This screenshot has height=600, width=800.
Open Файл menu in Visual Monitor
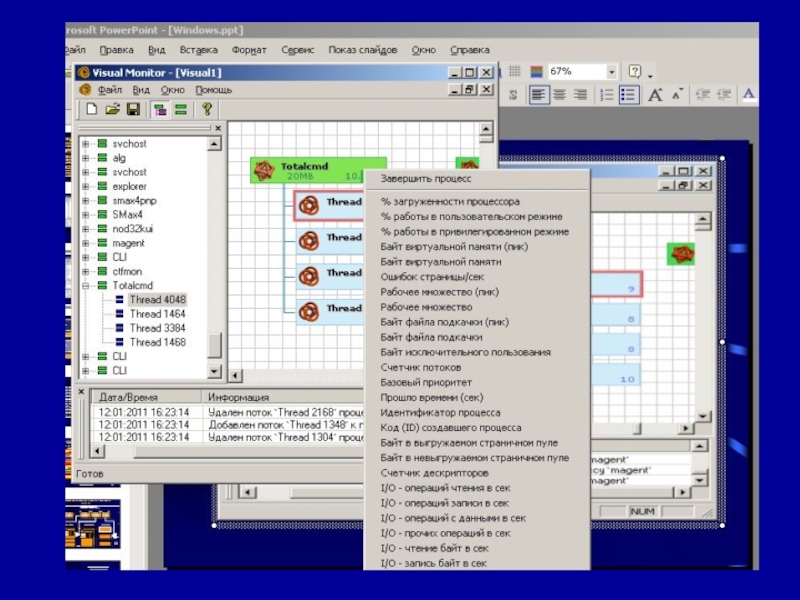[110, 90]
